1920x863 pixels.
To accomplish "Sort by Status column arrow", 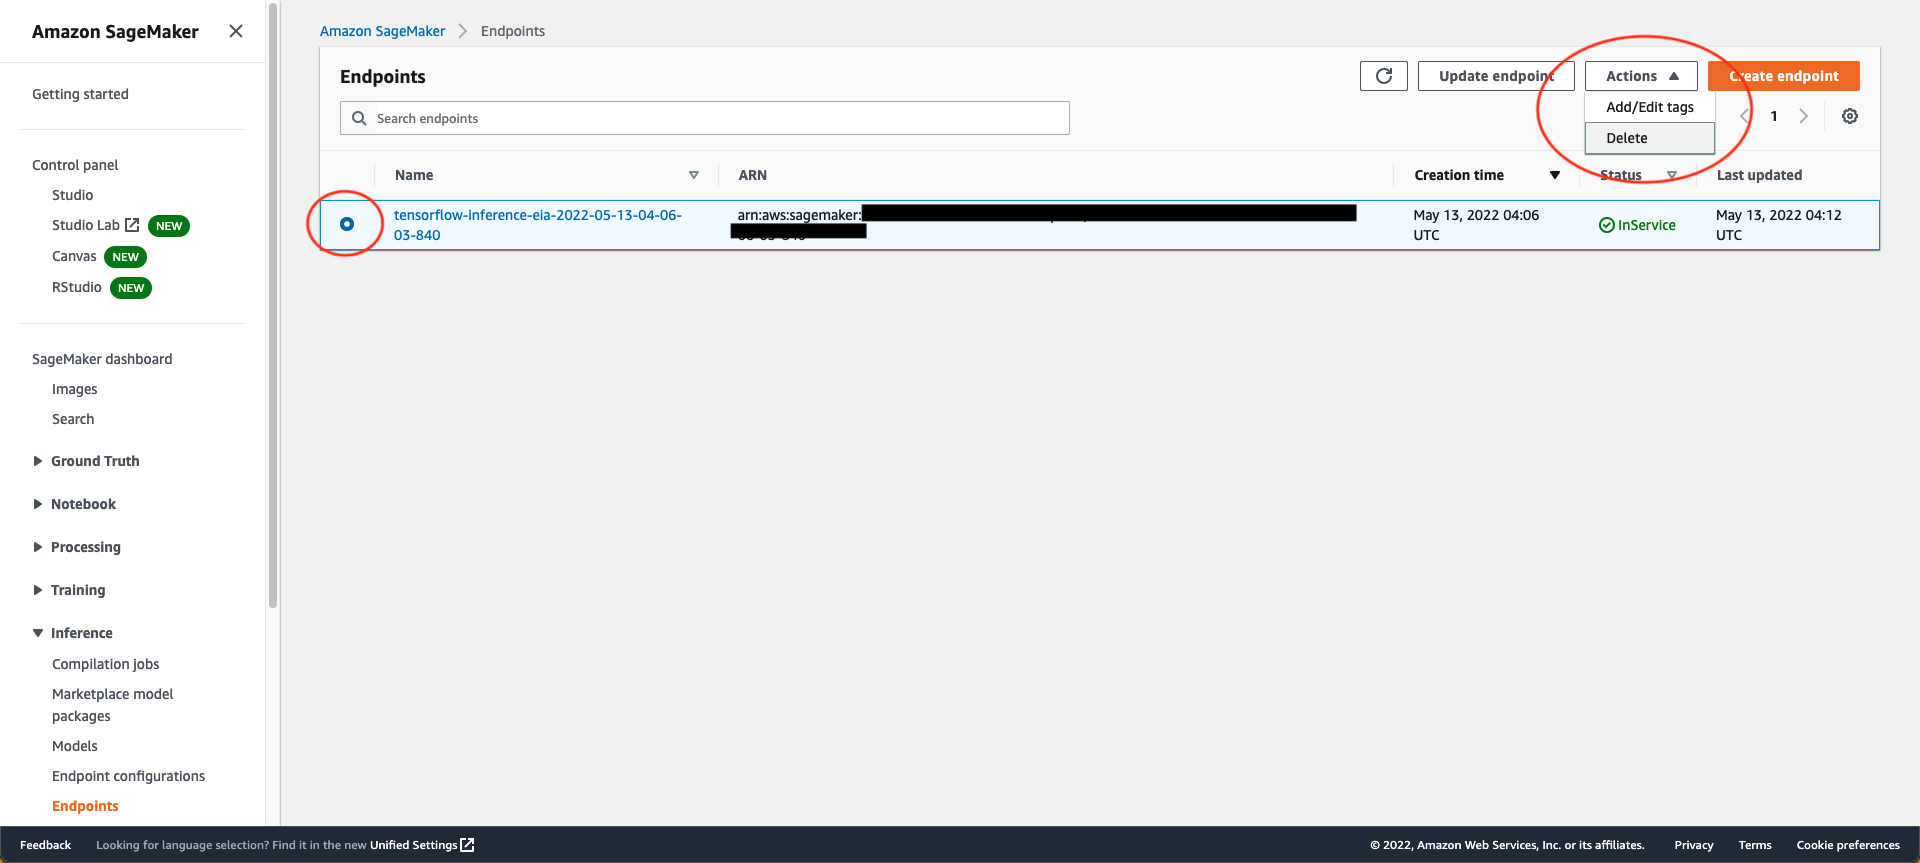I will pos(1672,175).
